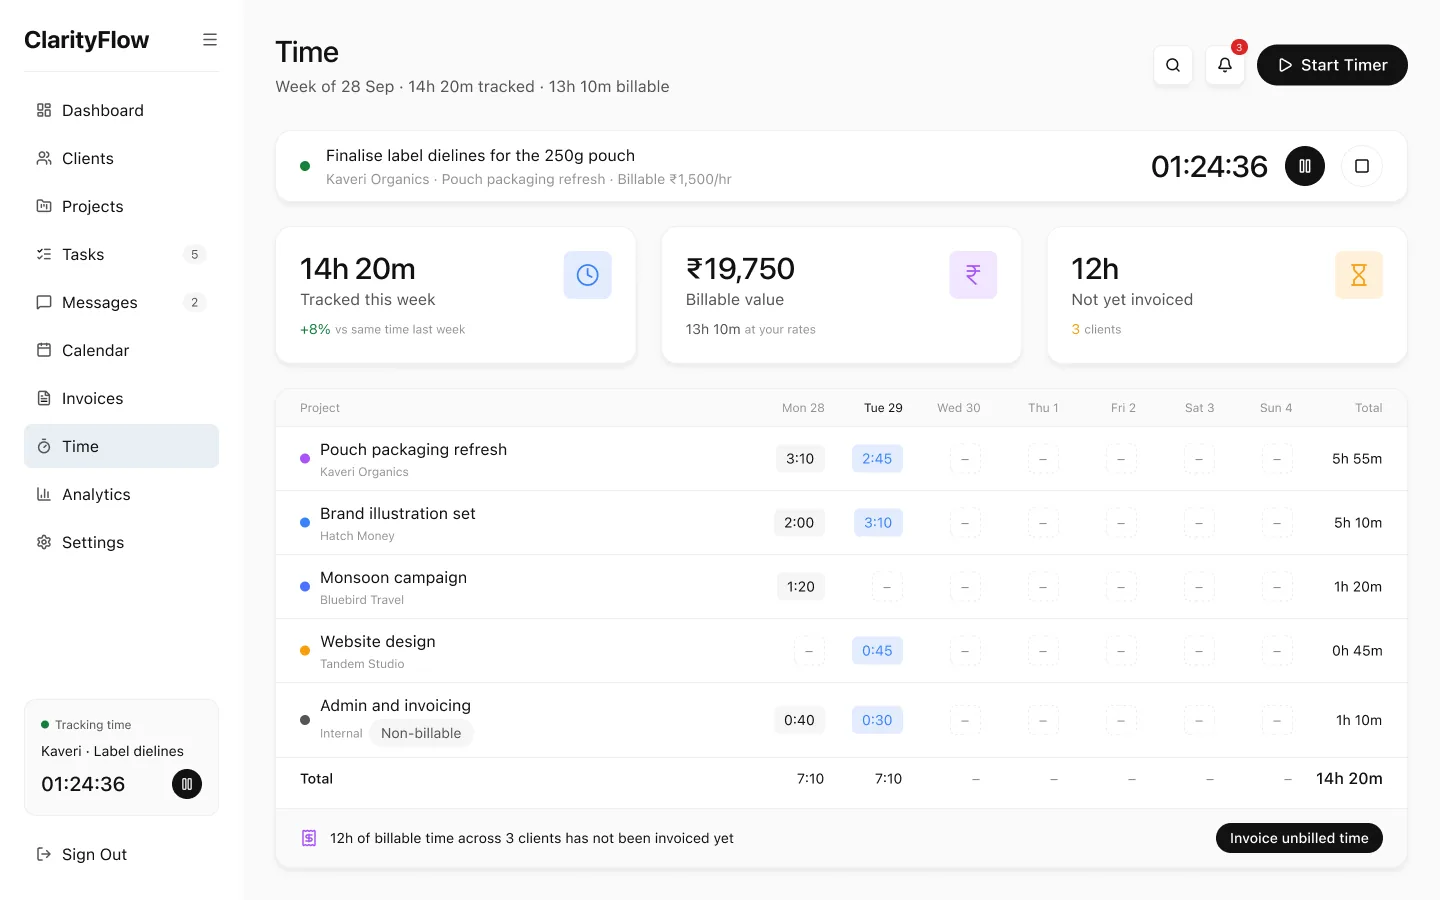Edit Pouch packaging refresh Monday entry 3:10

(800, 459)
